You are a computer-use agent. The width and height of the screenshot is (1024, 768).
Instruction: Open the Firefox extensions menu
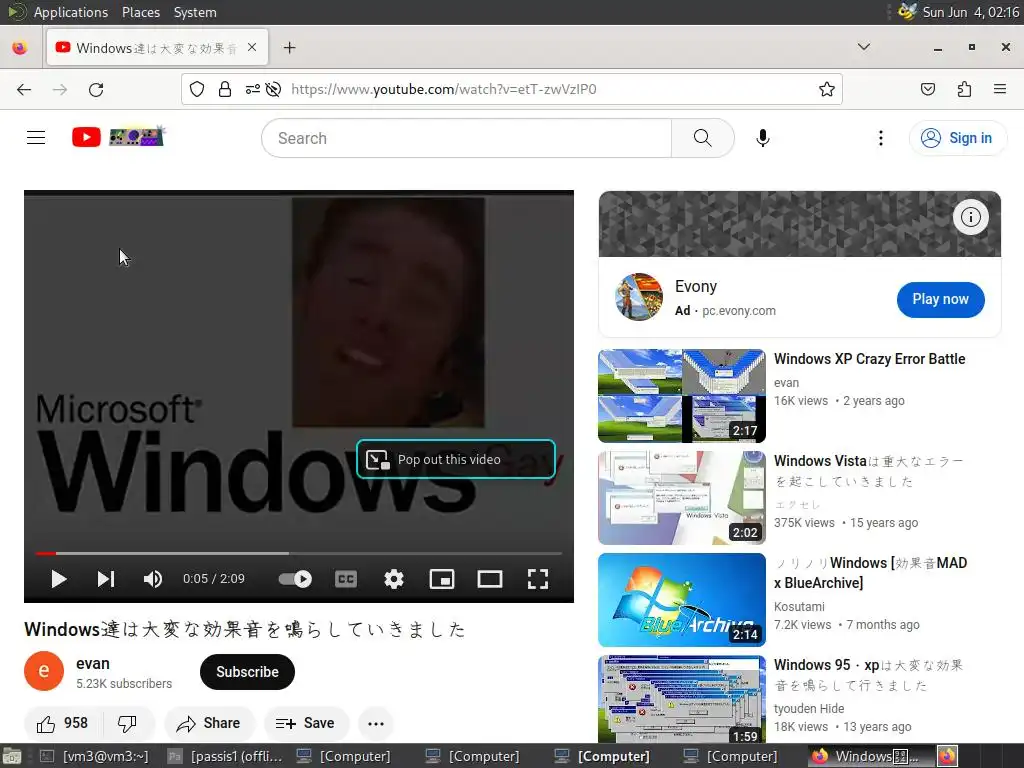pos(965,89)
